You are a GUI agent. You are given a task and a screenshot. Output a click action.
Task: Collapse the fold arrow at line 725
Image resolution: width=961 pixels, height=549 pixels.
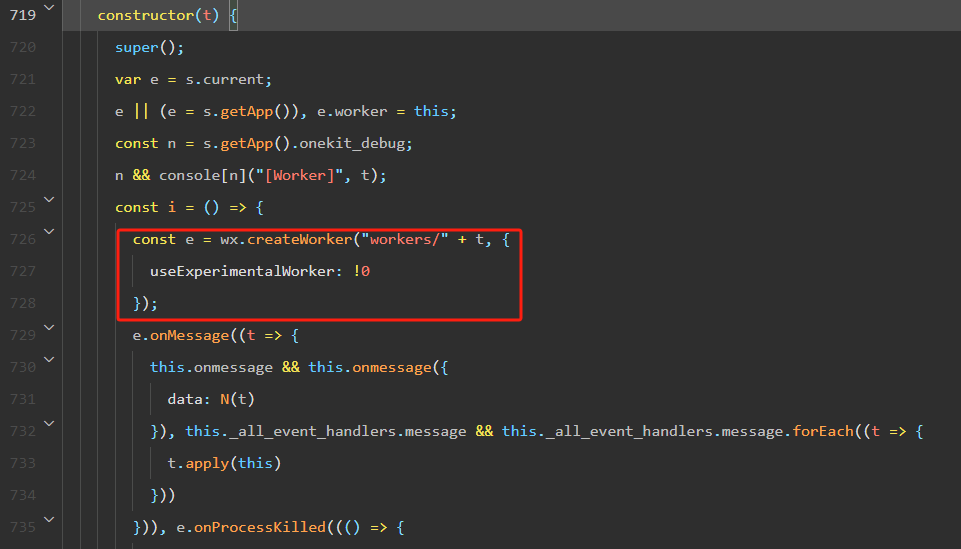pos(49,200)
